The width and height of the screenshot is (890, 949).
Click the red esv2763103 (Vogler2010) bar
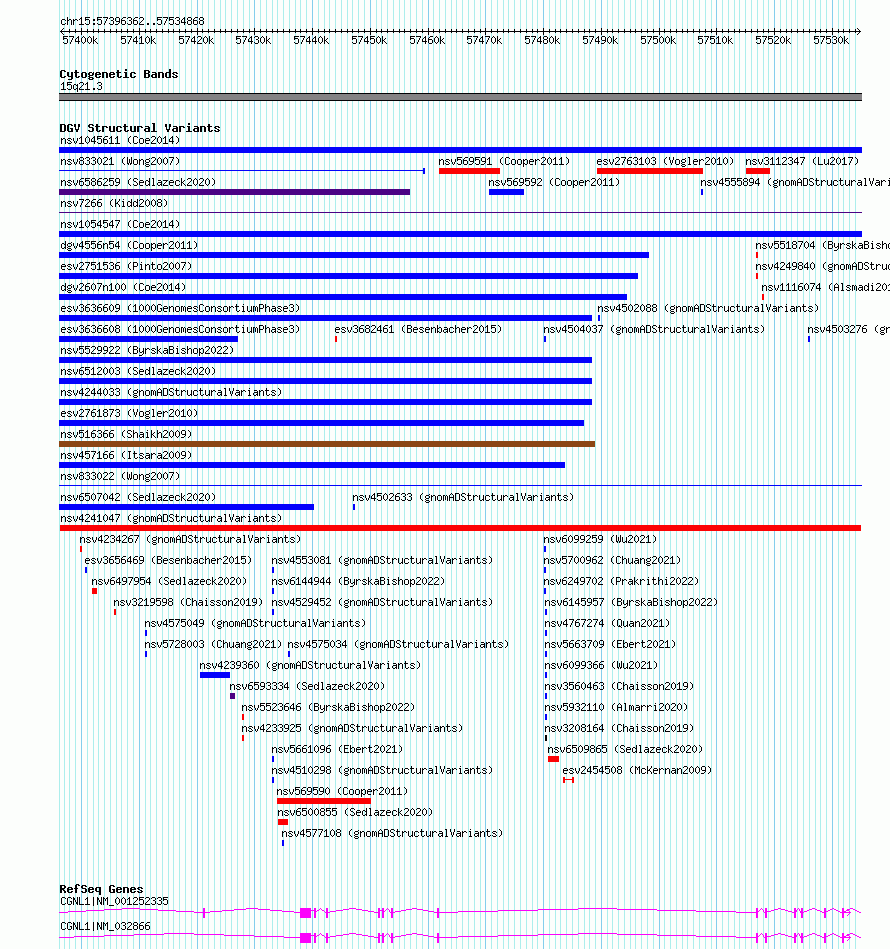pyautogui.click(x=649, y=171)
